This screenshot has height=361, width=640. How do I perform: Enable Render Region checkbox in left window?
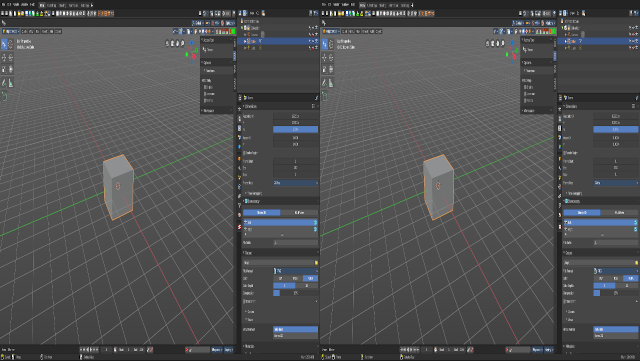coord(244,153)
